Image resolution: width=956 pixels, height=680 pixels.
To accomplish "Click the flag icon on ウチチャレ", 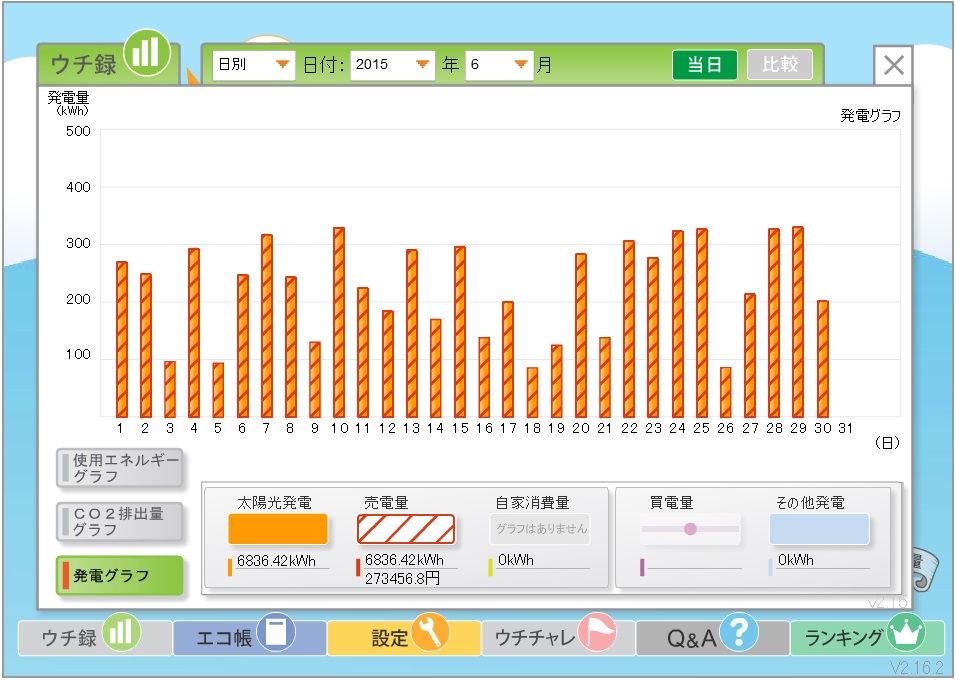I will click(596, 632).
